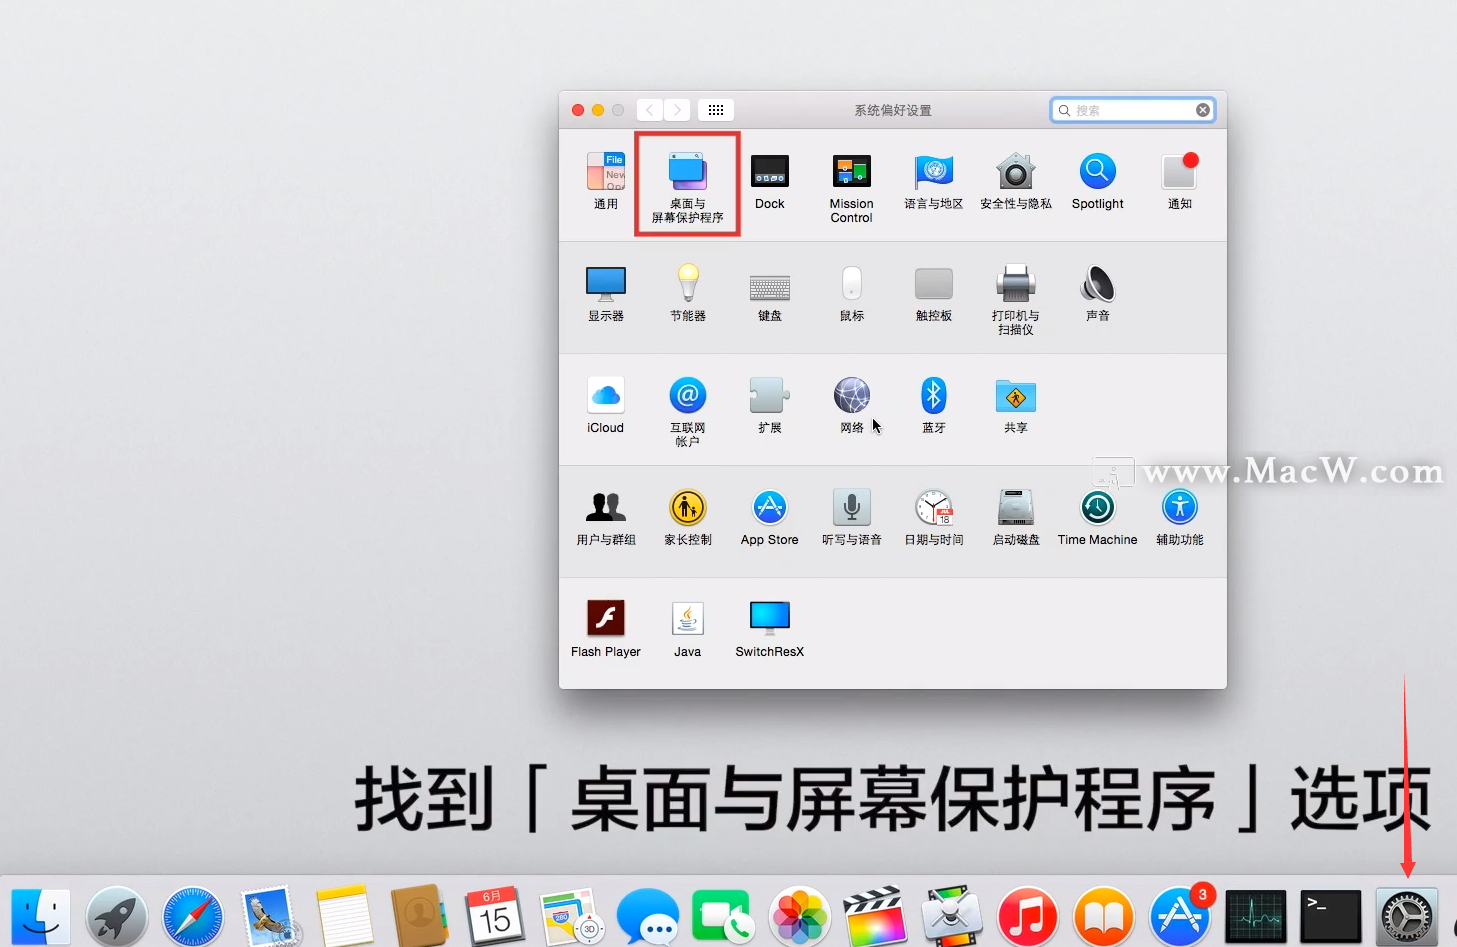Open 网络 network preferences
Image resolution: width=1457 pixels, height=947 pixels.
[852, 404]
